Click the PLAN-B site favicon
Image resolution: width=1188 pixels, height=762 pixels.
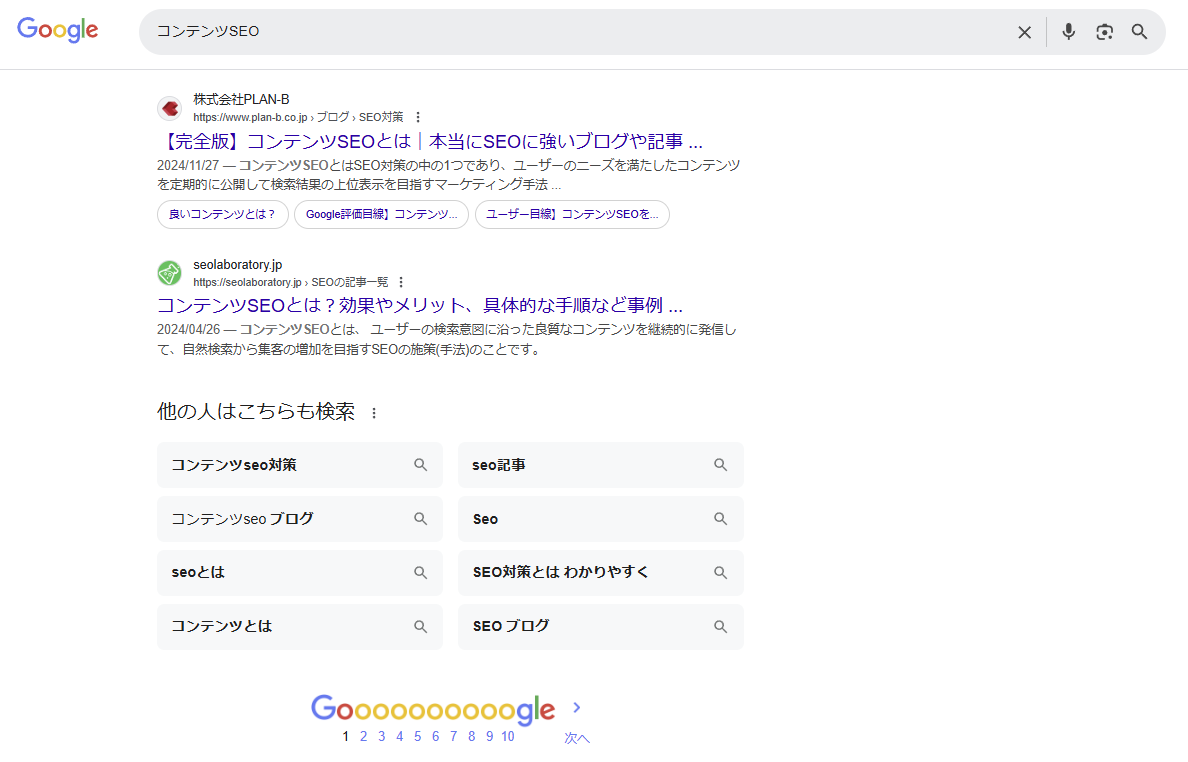[x=169, y=108]
